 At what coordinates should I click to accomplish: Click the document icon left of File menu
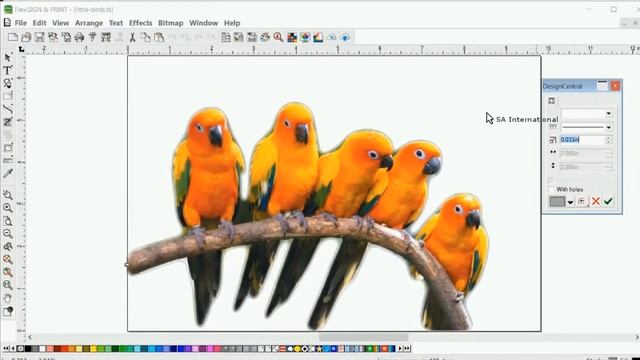[x=7, y=22]
